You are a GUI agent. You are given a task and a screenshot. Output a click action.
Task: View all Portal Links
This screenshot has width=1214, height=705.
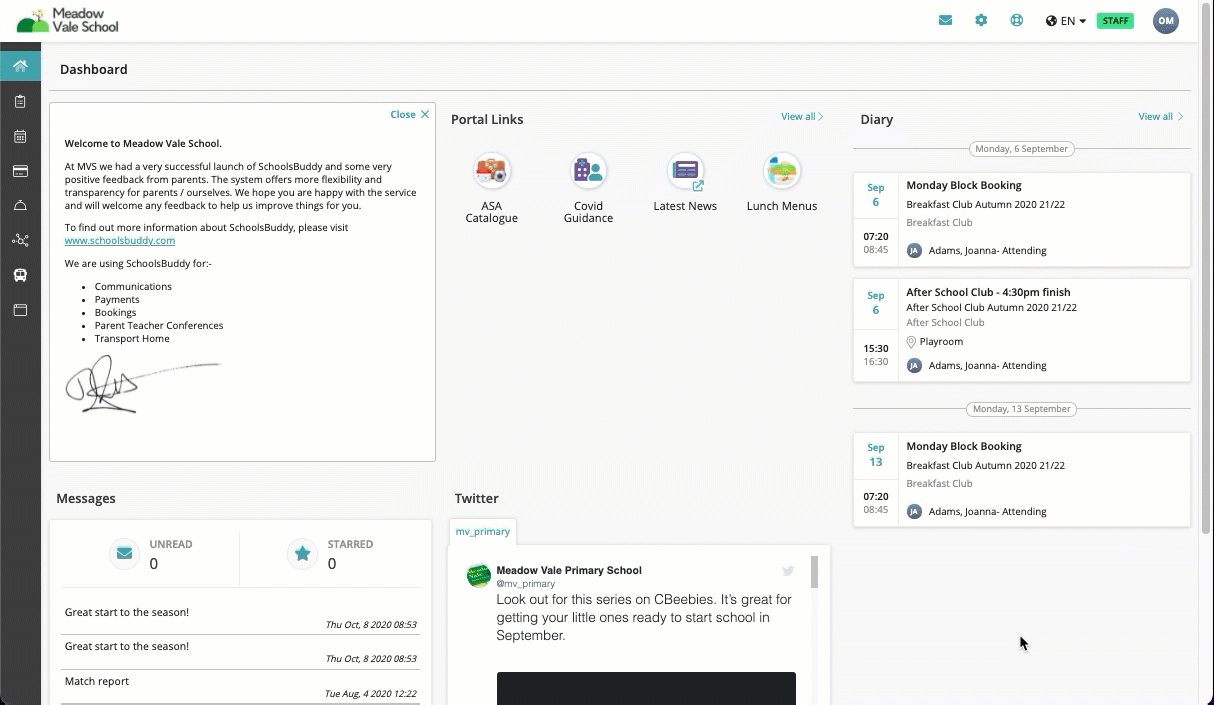pos(802,117)
